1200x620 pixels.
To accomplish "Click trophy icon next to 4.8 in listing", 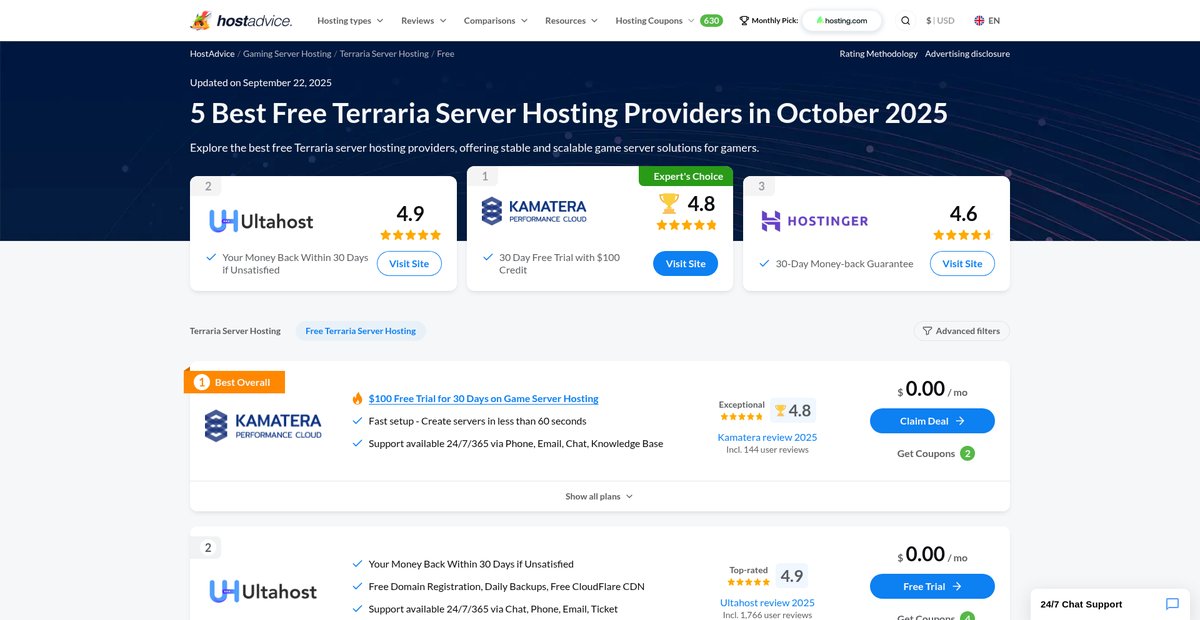I will [780, 410].
